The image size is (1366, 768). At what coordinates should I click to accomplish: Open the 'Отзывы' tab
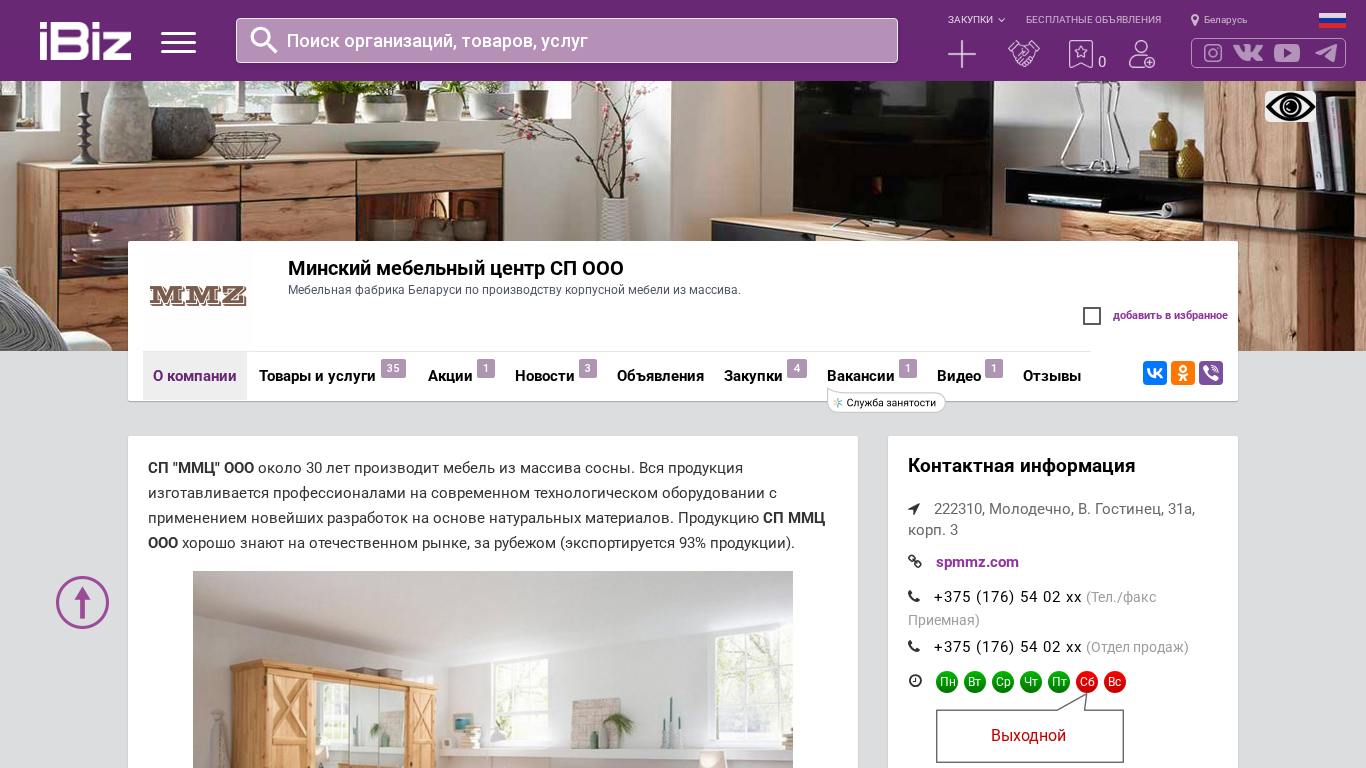click(1052, 376)
